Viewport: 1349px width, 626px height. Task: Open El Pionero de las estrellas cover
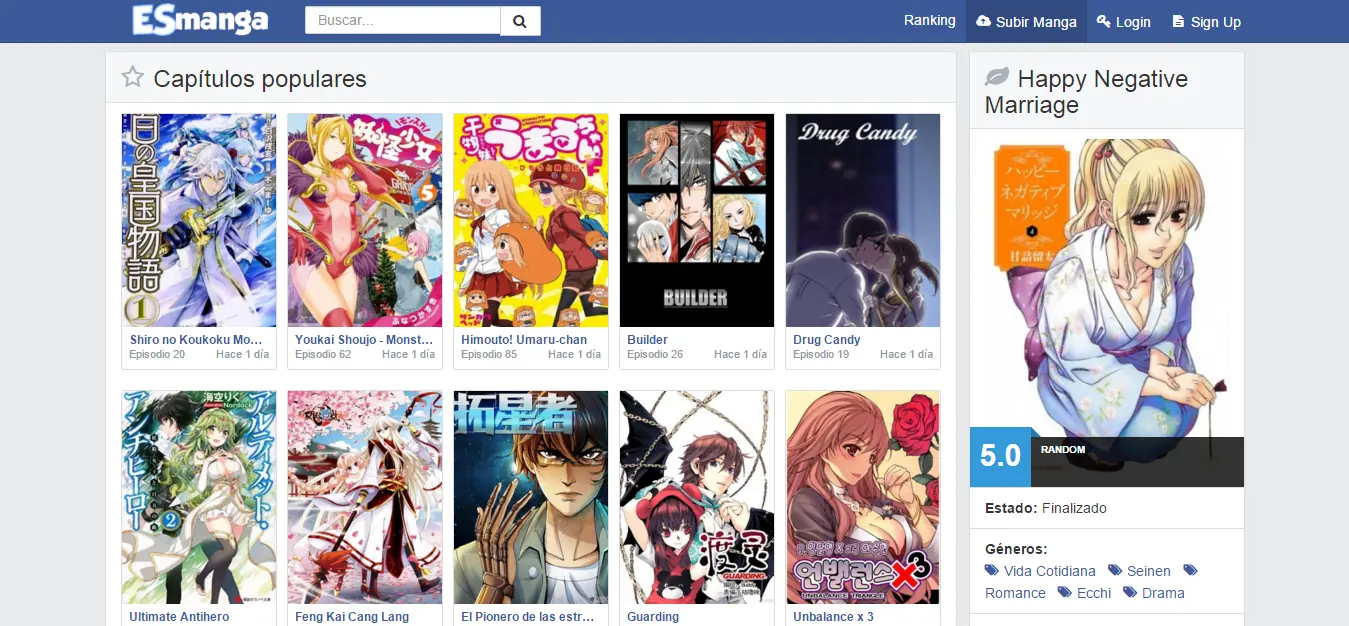[x=531, y=497]
